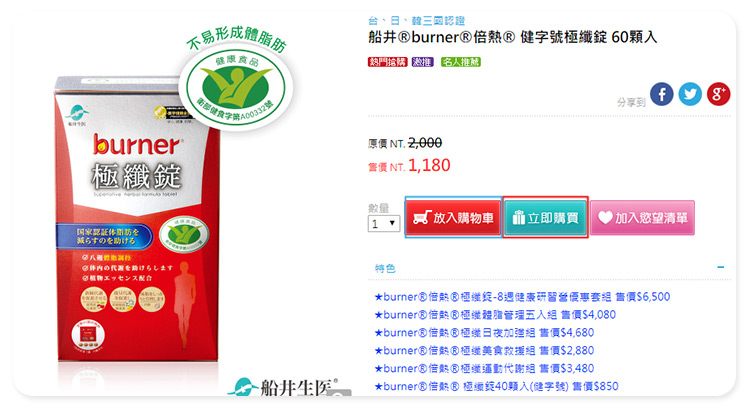Viewport: 750px width, 410px height.
Task: Open the 極纖體脂管理五入組 $4,080 link
Action: click(495, 315)
